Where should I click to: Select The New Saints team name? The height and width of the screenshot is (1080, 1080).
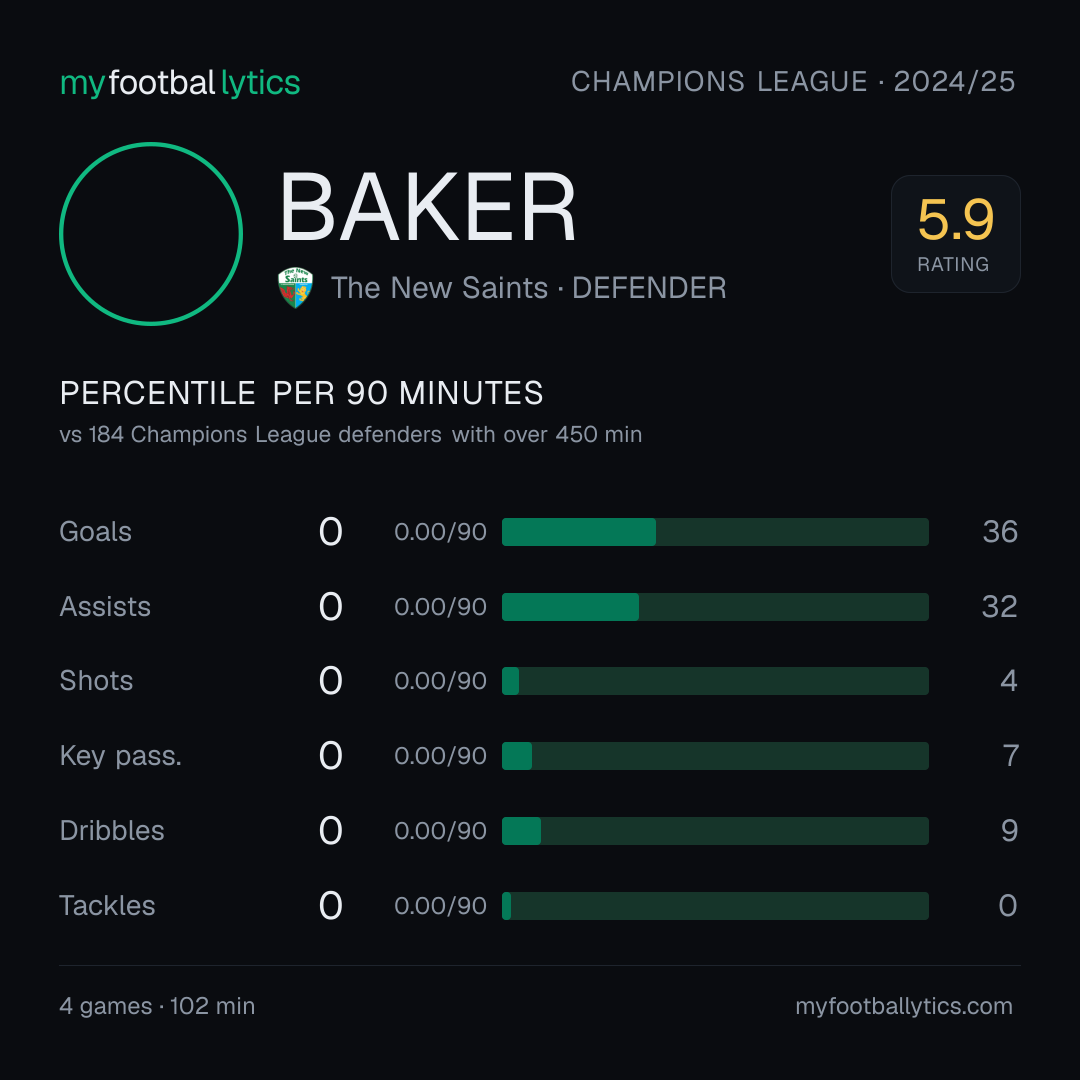[439, 288]
